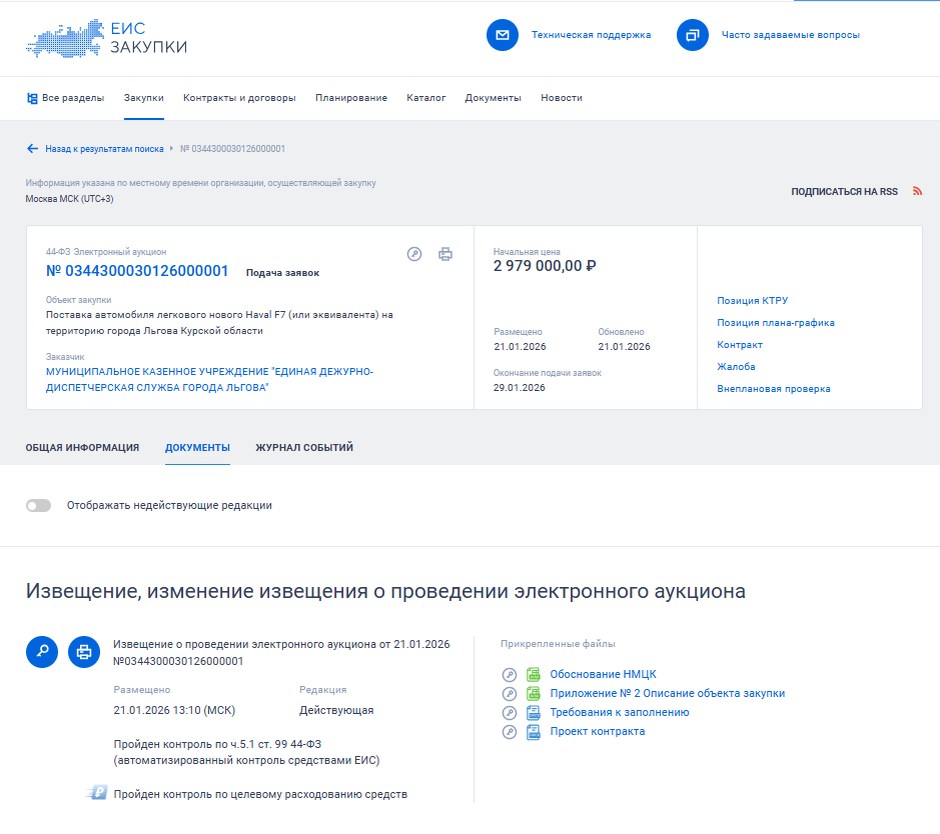Click the document file icon of Проект контракта
Viewport: 940px width, 834px height.
[533, 732]
